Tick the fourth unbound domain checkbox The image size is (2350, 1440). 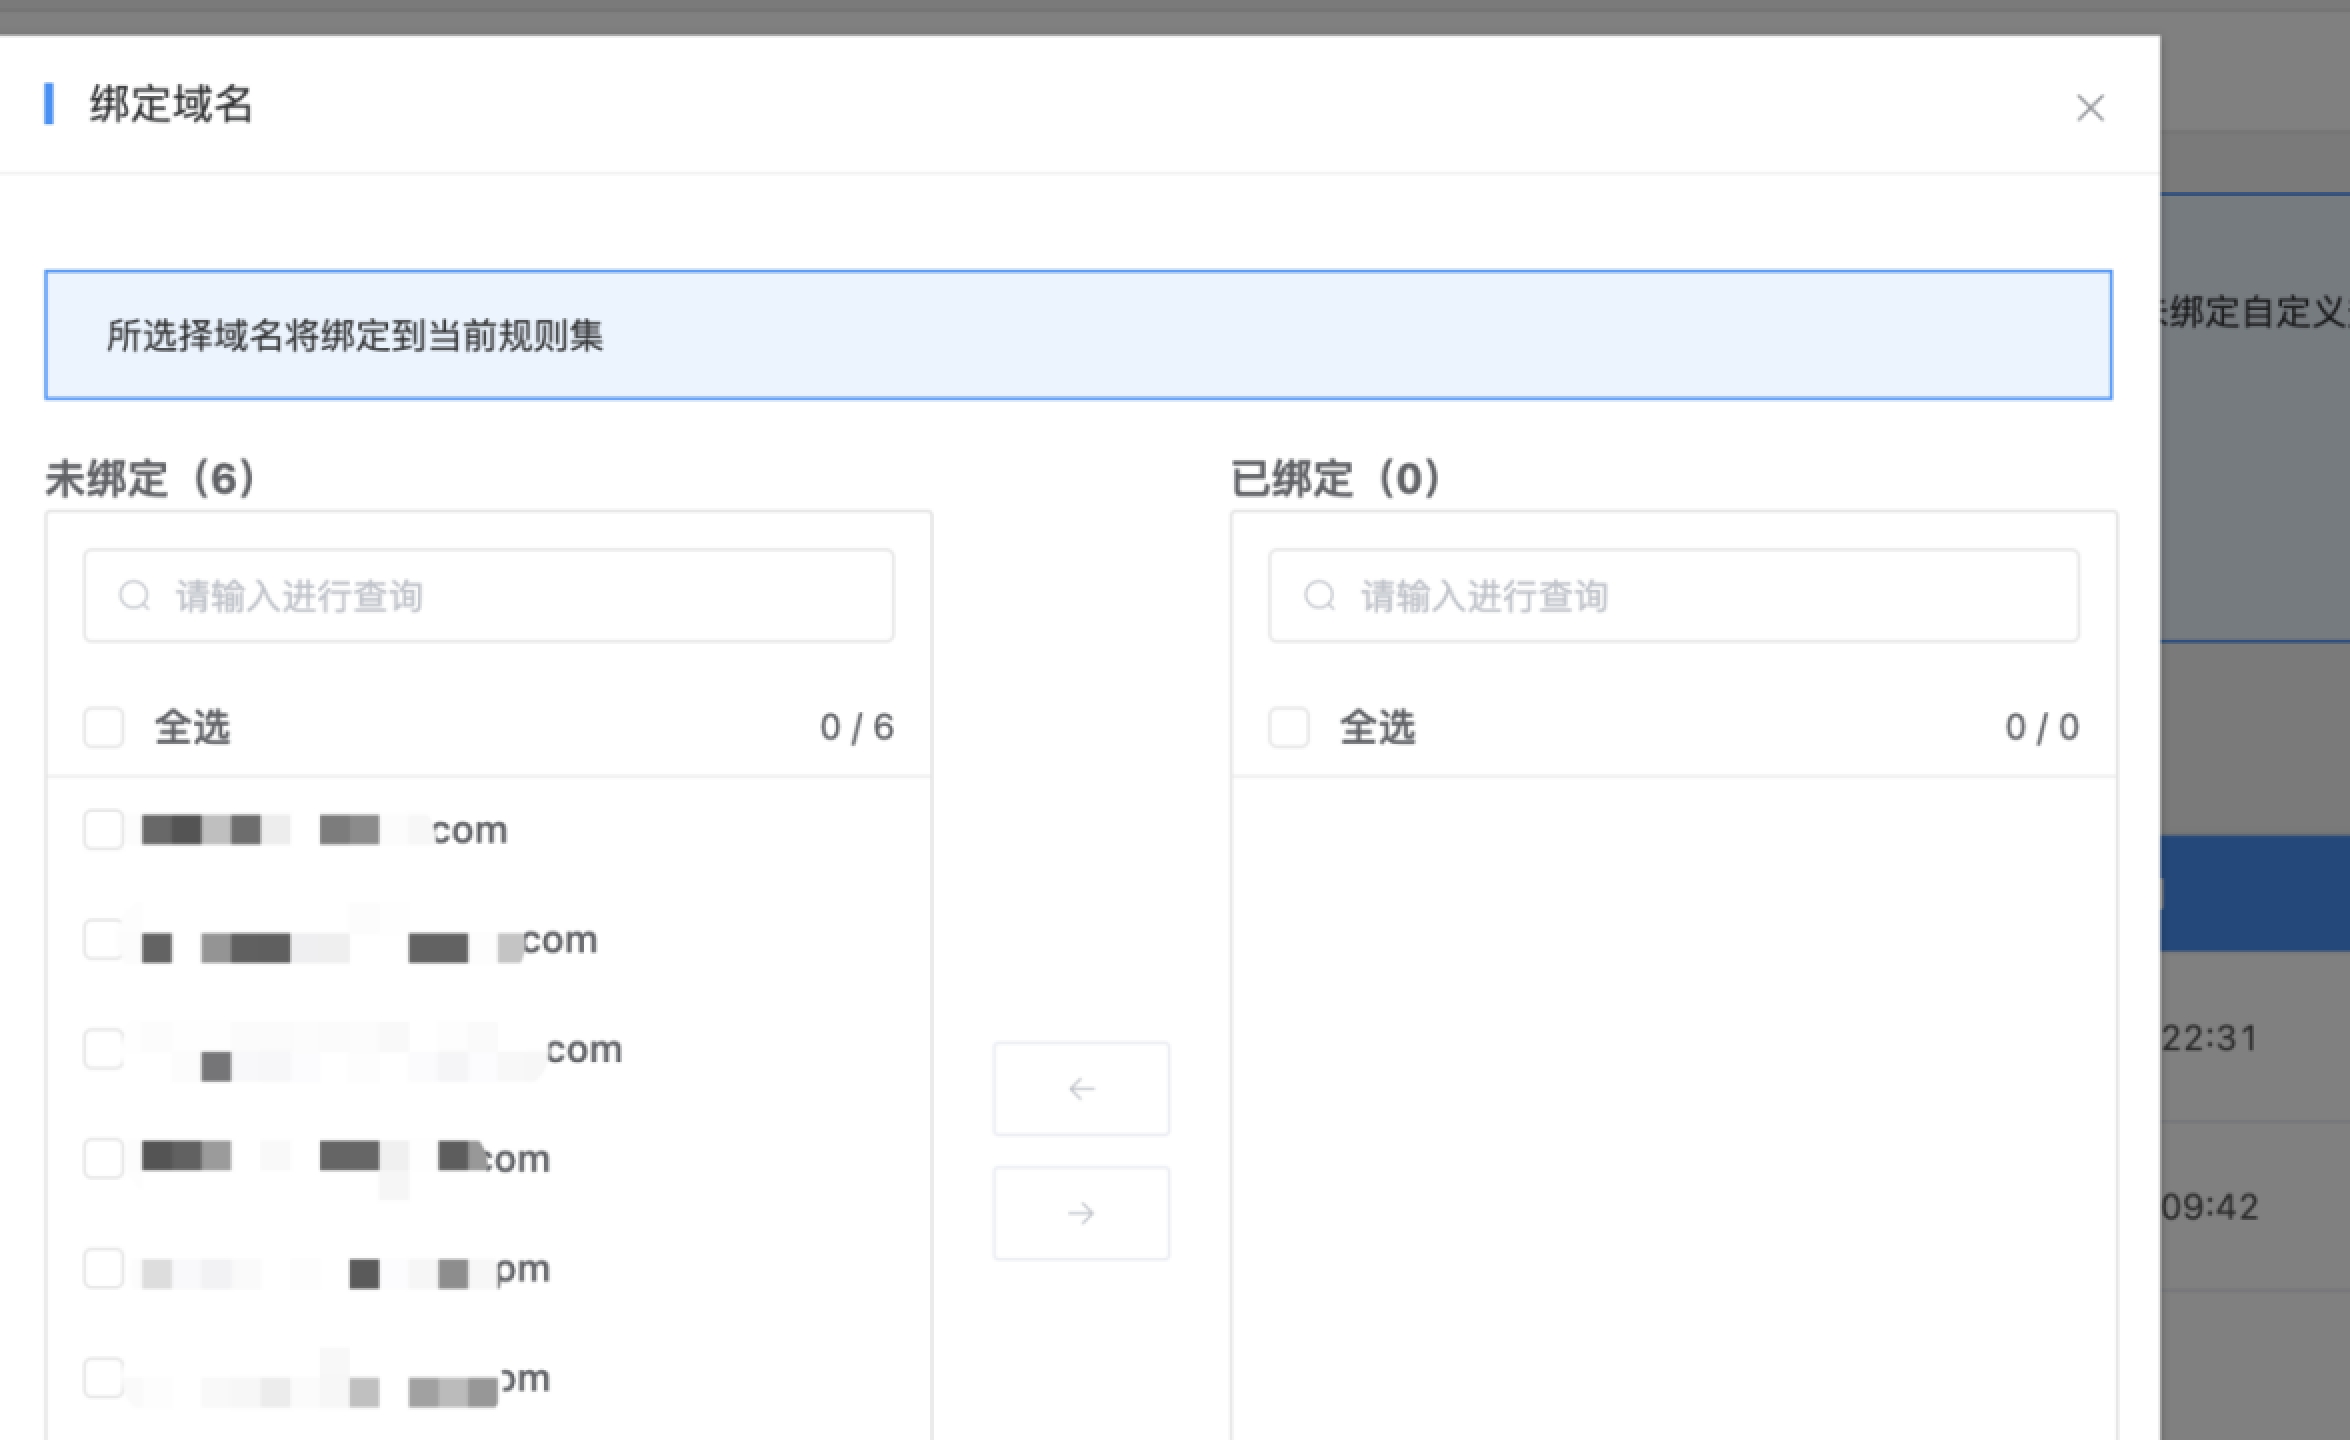(104, 1158)
